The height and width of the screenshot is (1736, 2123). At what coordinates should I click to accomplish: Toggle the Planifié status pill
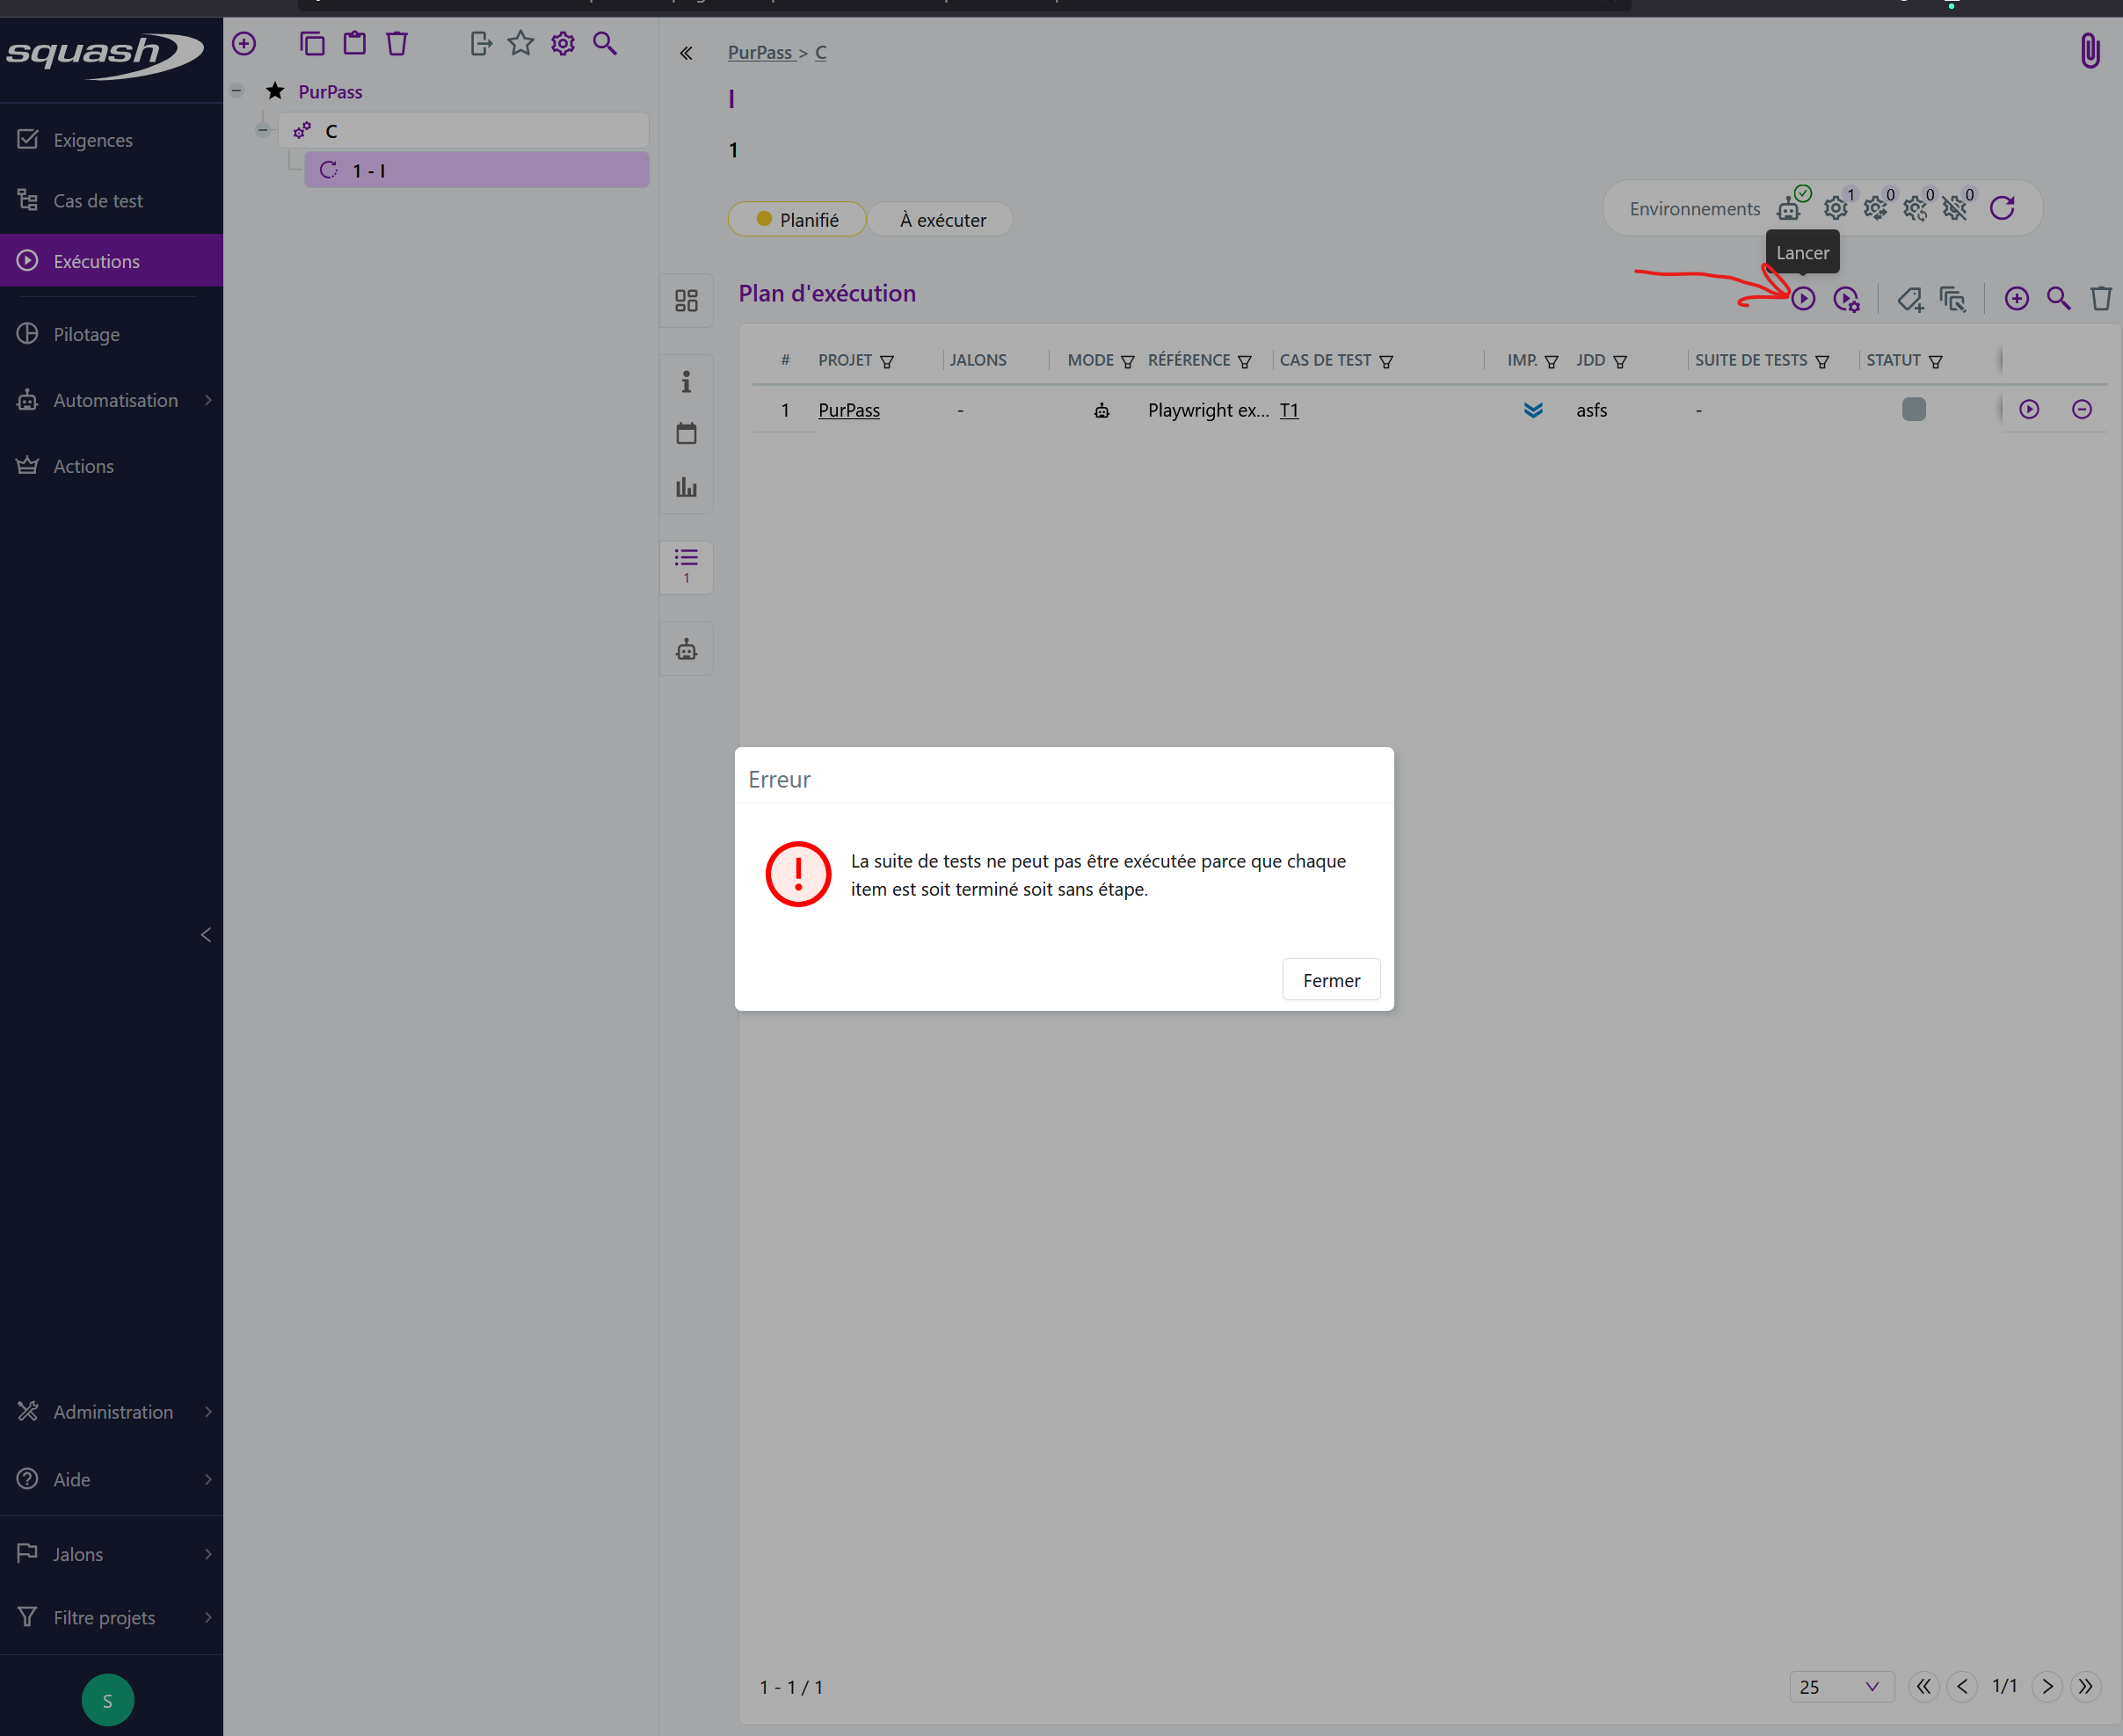tap(797, 219)
